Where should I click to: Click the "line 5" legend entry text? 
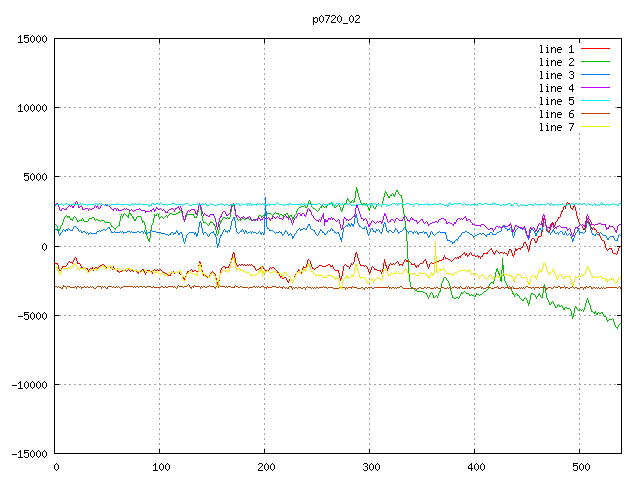click(x=556, y=101)
